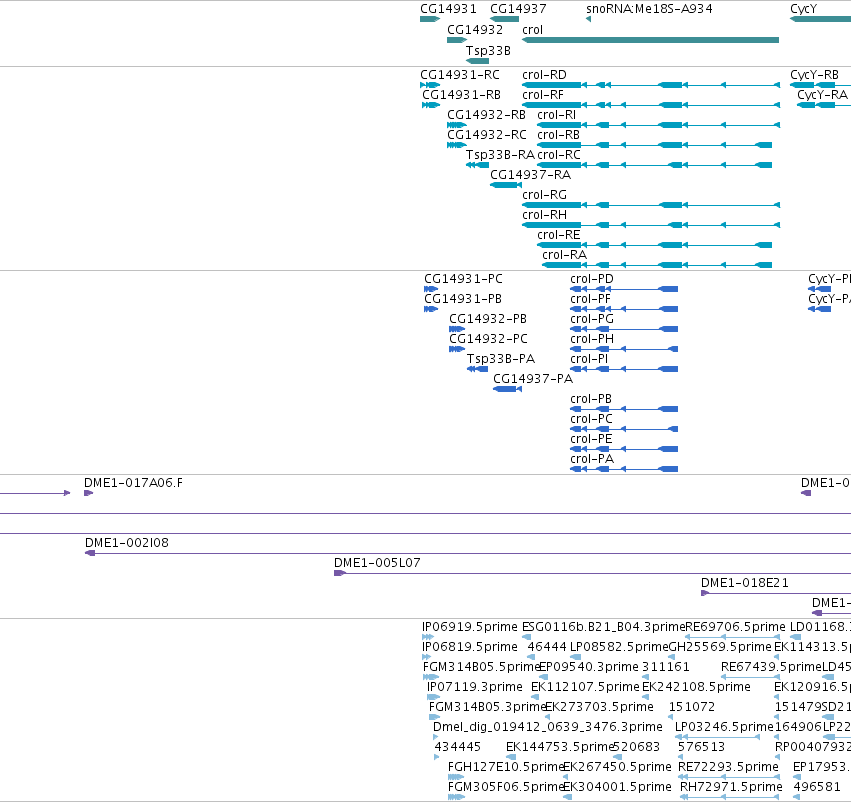Viewport: 851px width, 802px height.
Task: Click the CG14937 gene label
Action: point(518,9)
